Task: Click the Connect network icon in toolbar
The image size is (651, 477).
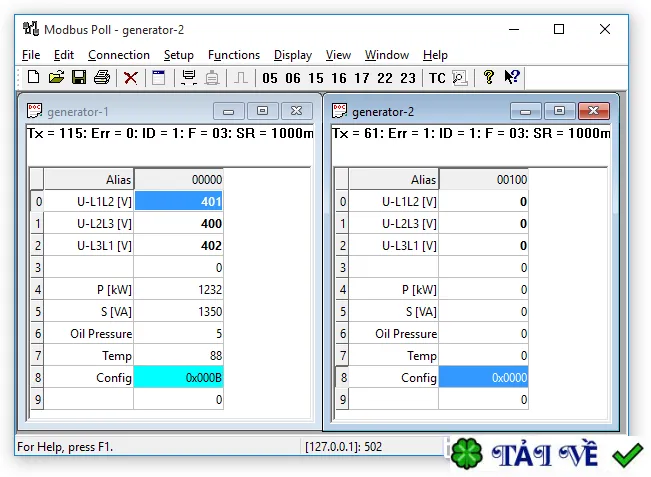Action: (x=189, y=78)
